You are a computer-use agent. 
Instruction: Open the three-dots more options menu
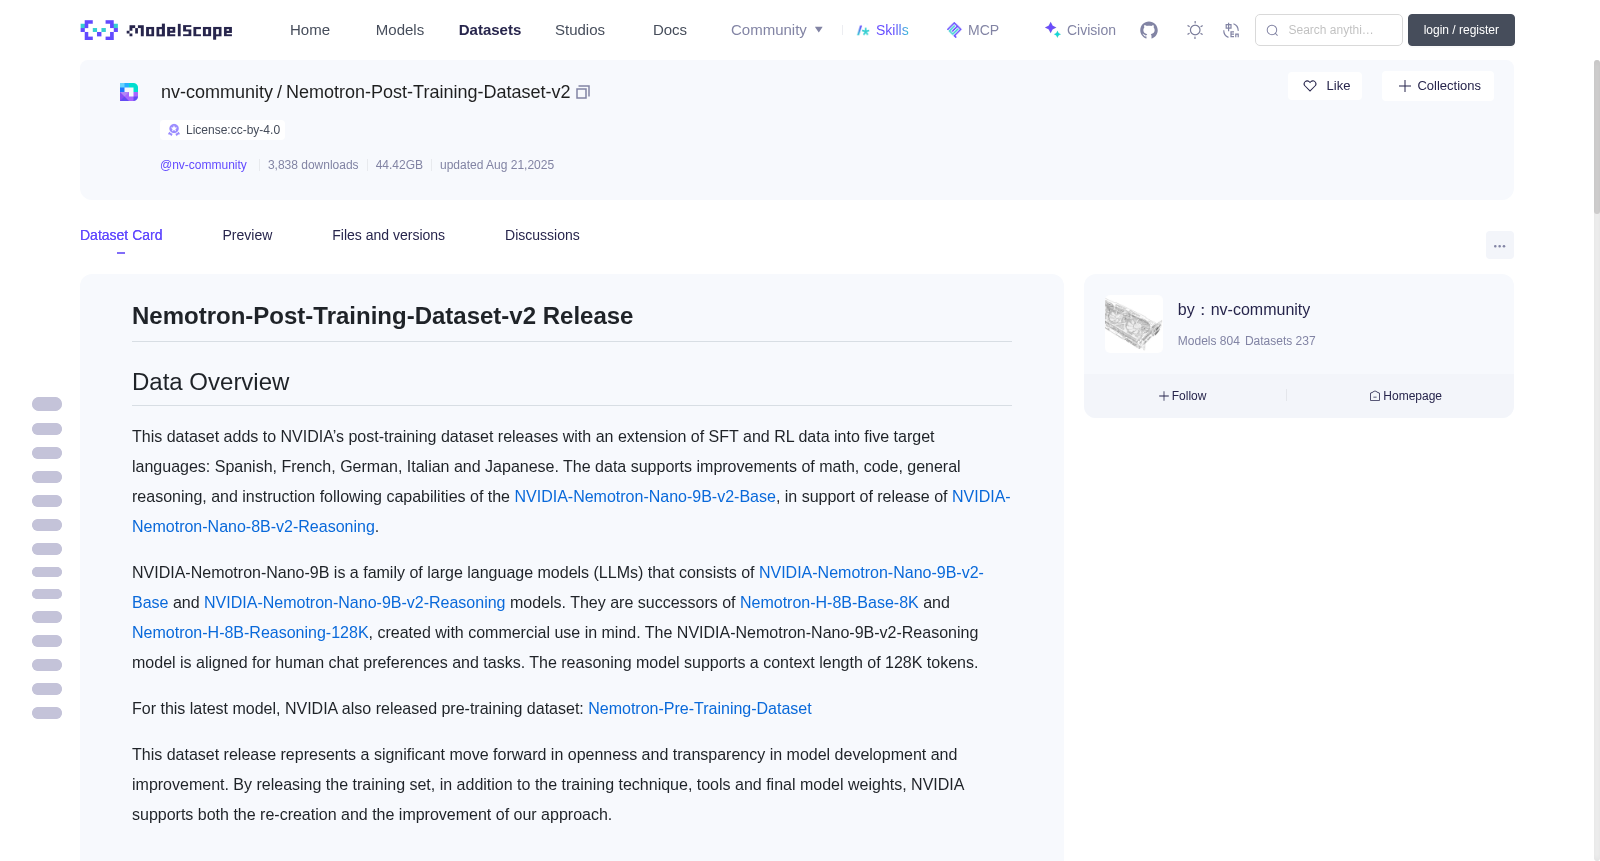click(x=1500, y=245)
